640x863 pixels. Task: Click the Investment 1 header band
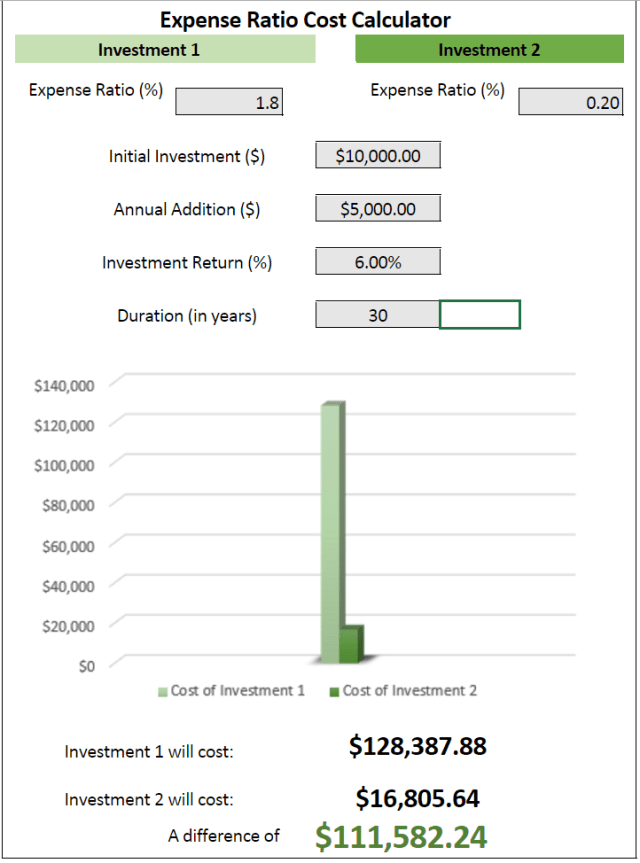coord(165,50)
